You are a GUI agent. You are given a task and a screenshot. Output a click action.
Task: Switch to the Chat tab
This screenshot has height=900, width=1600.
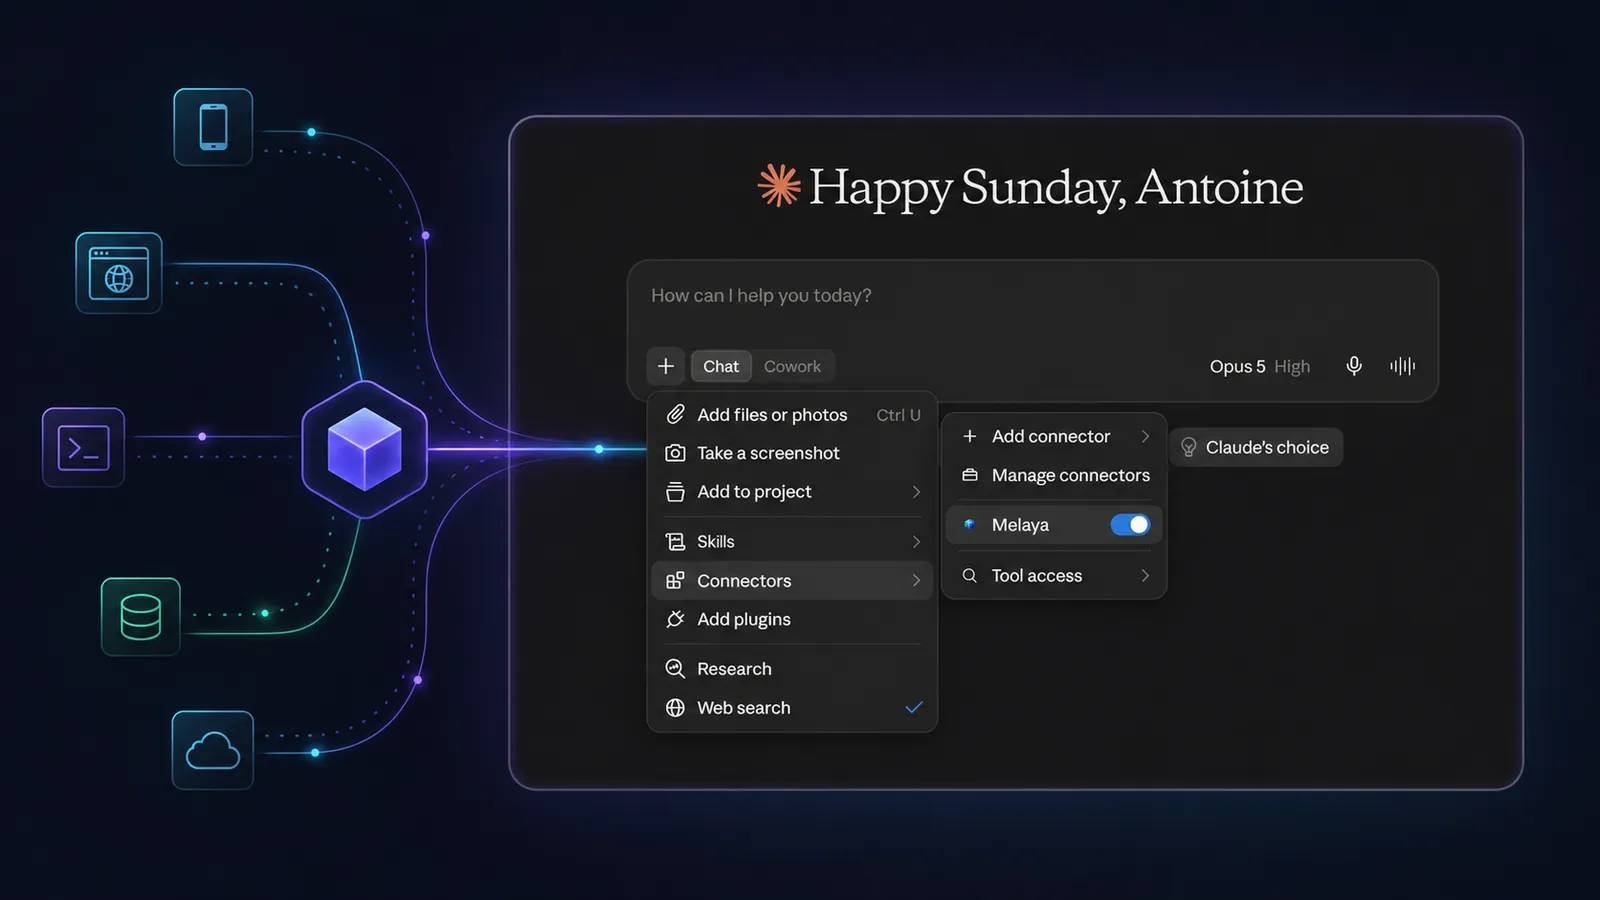(721, 366)
